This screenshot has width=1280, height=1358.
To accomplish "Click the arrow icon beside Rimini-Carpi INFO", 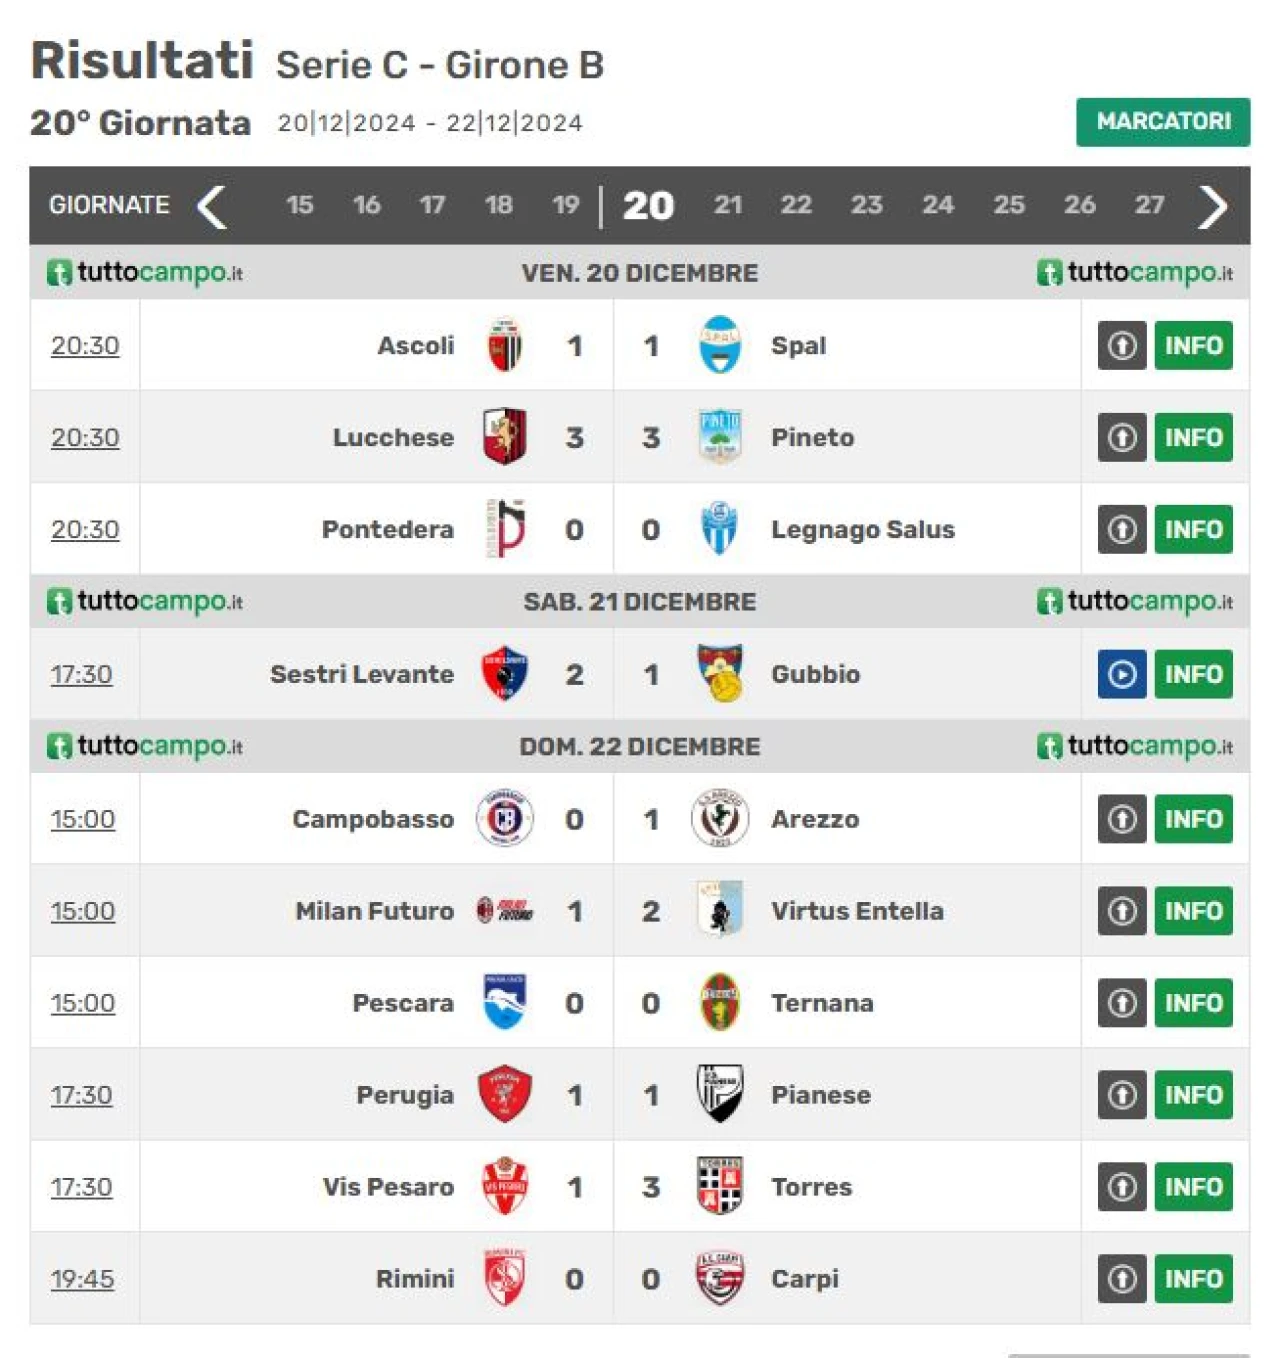I will point(1122,1278).
